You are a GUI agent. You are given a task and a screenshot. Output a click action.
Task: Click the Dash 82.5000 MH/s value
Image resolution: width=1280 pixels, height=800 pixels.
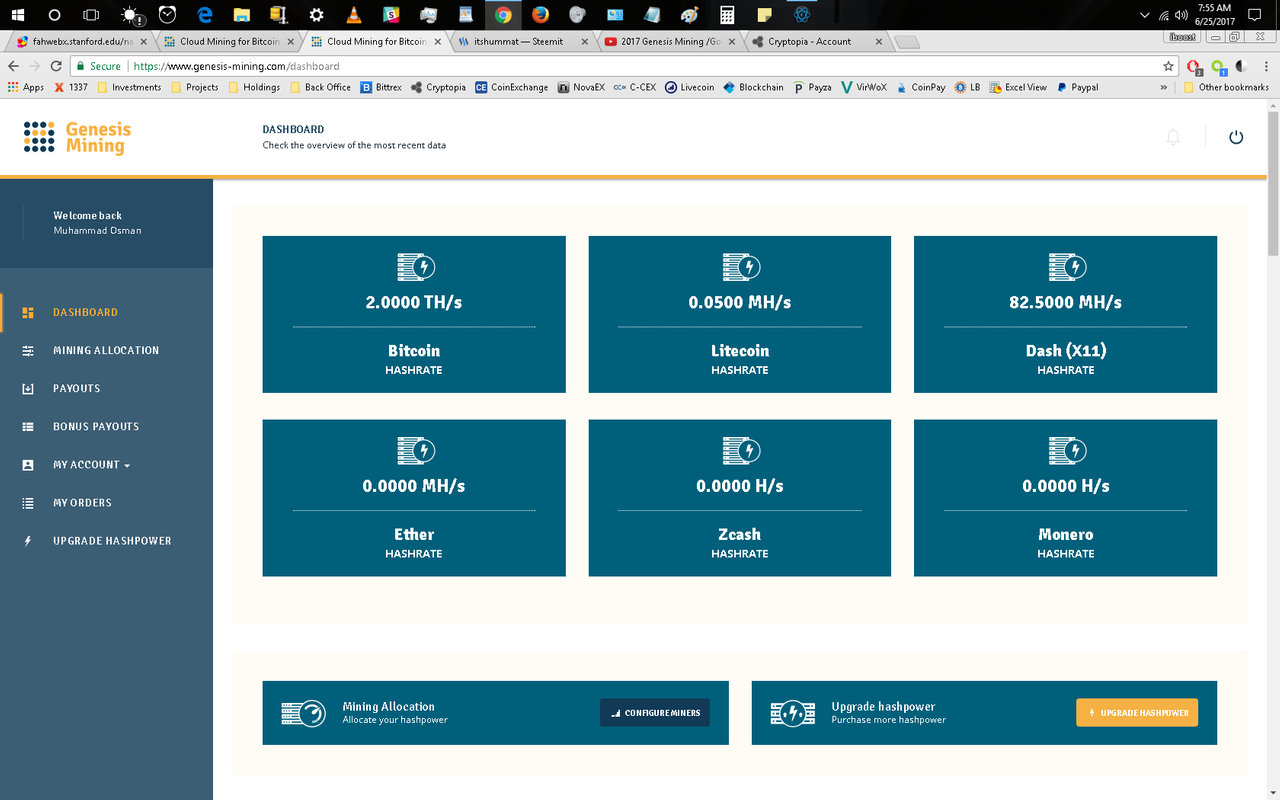point(1066,302)
